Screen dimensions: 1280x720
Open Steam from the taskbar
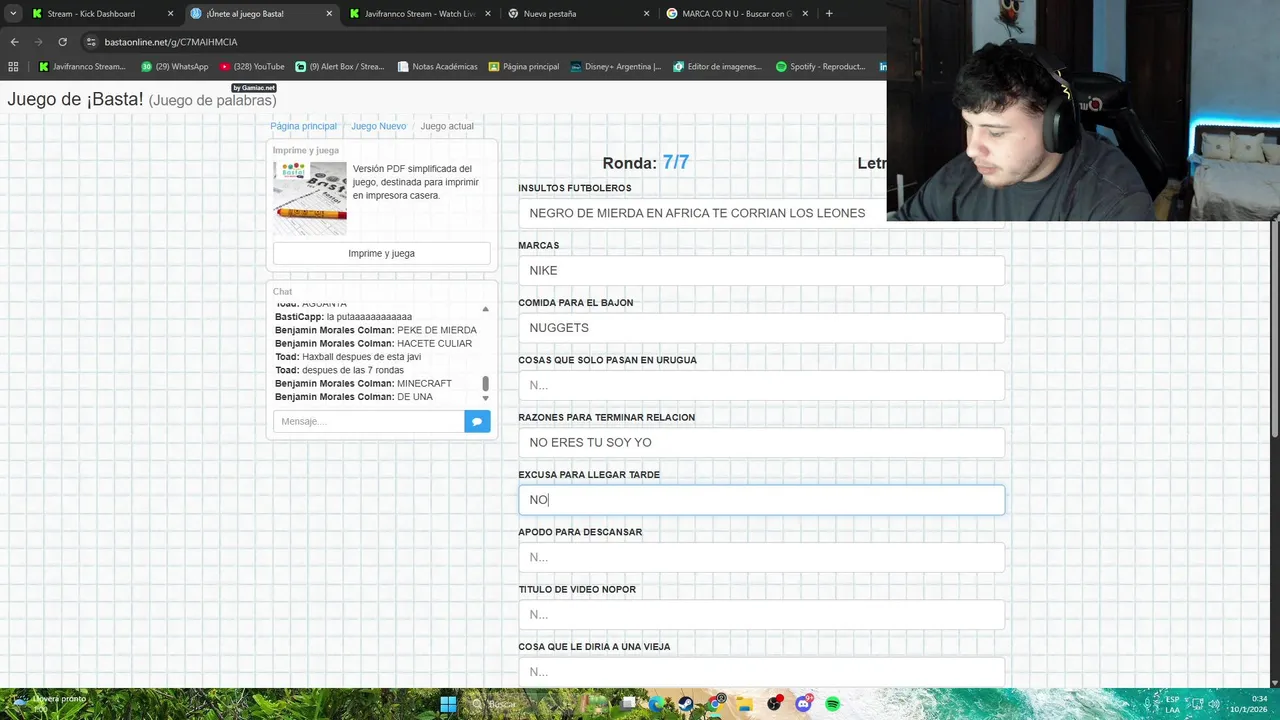point(685,704)
